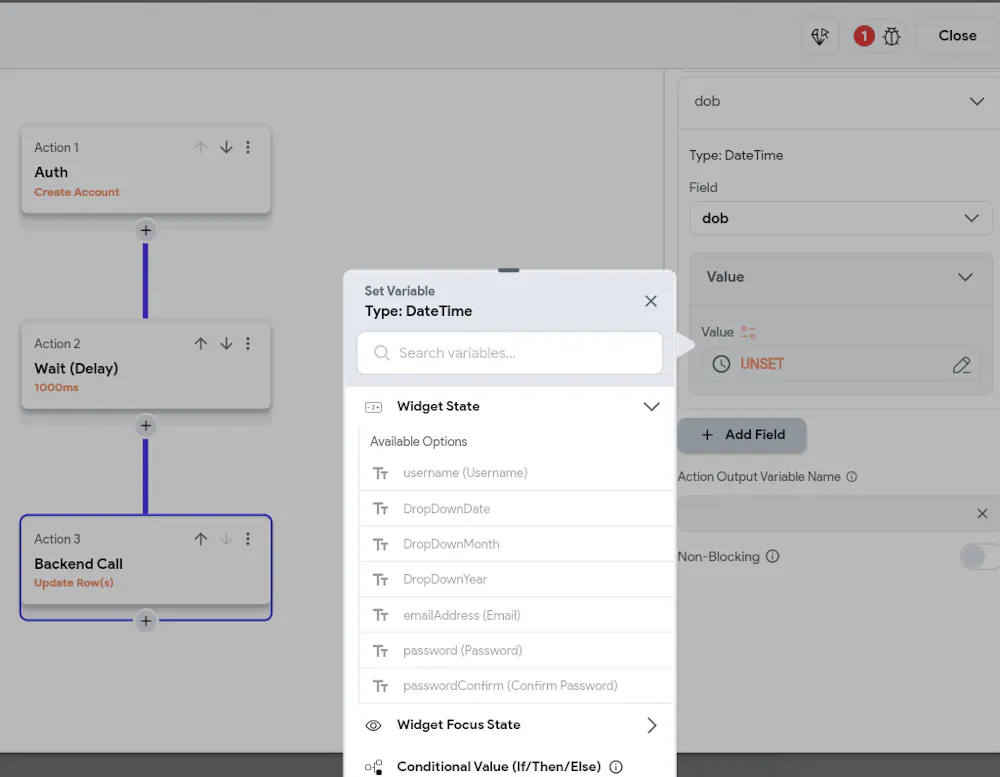Select DropDownMonth from available options
Screen dimensions: 1000x777
(516, 544)
